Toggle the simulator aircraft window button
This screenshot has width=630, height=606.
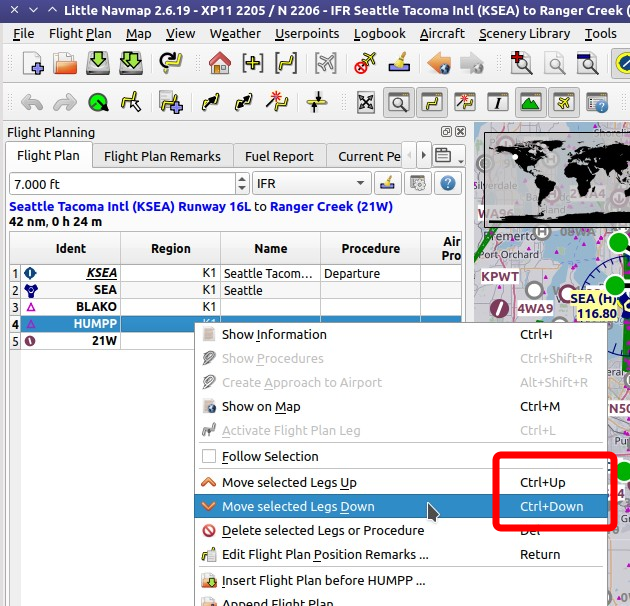click(564, 102)
